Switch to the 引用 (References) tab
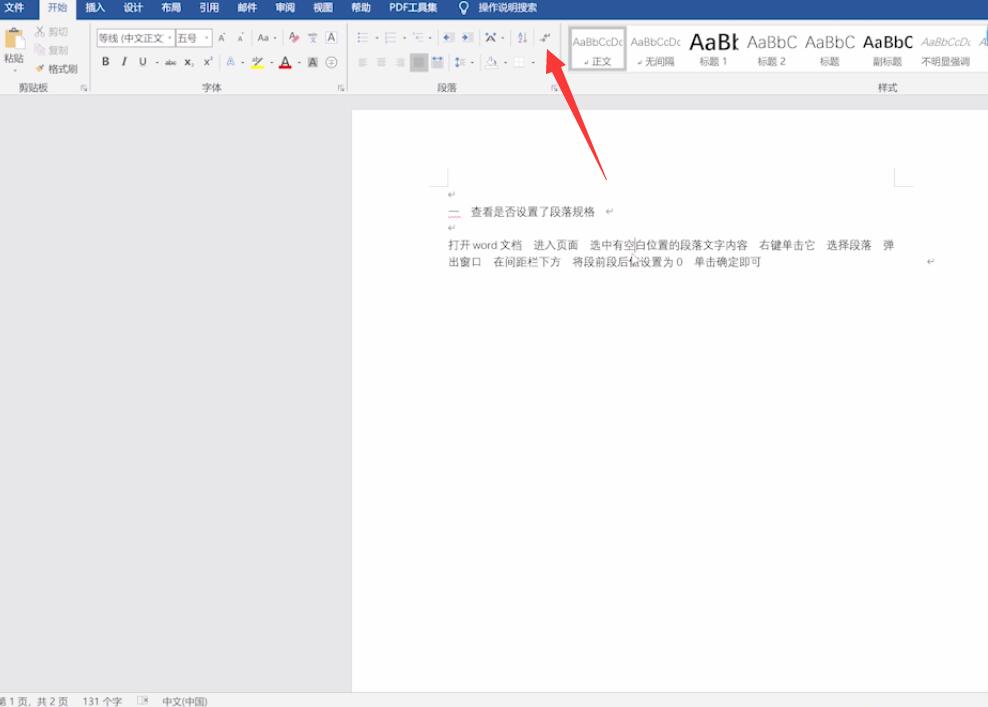This screenshot has width=988, height=707. (x=209, y=8)
